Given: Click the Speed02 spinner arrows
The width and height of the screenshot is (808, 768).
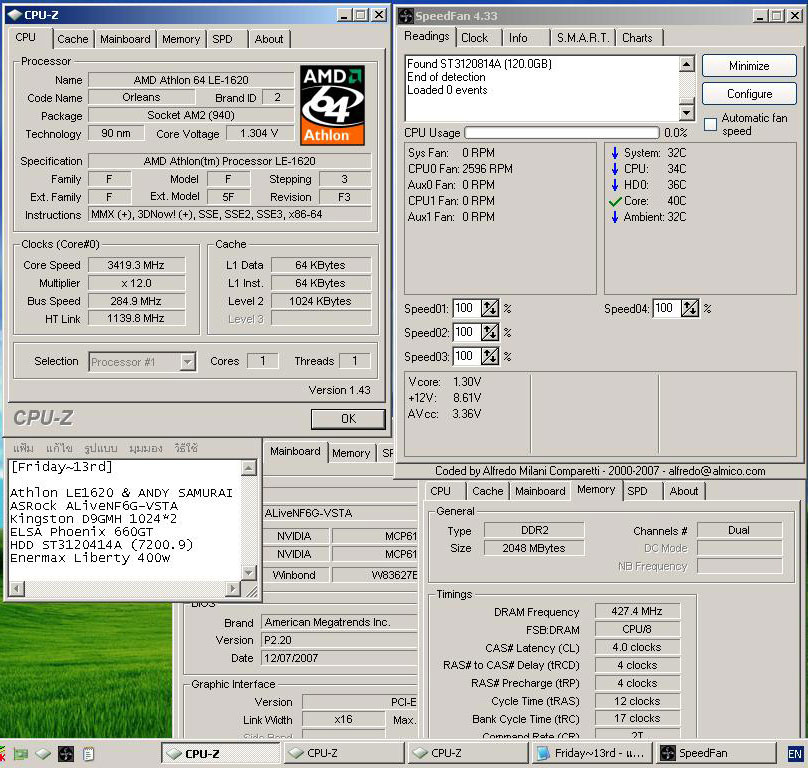Looking at the screenshot, I should [490, 332].
